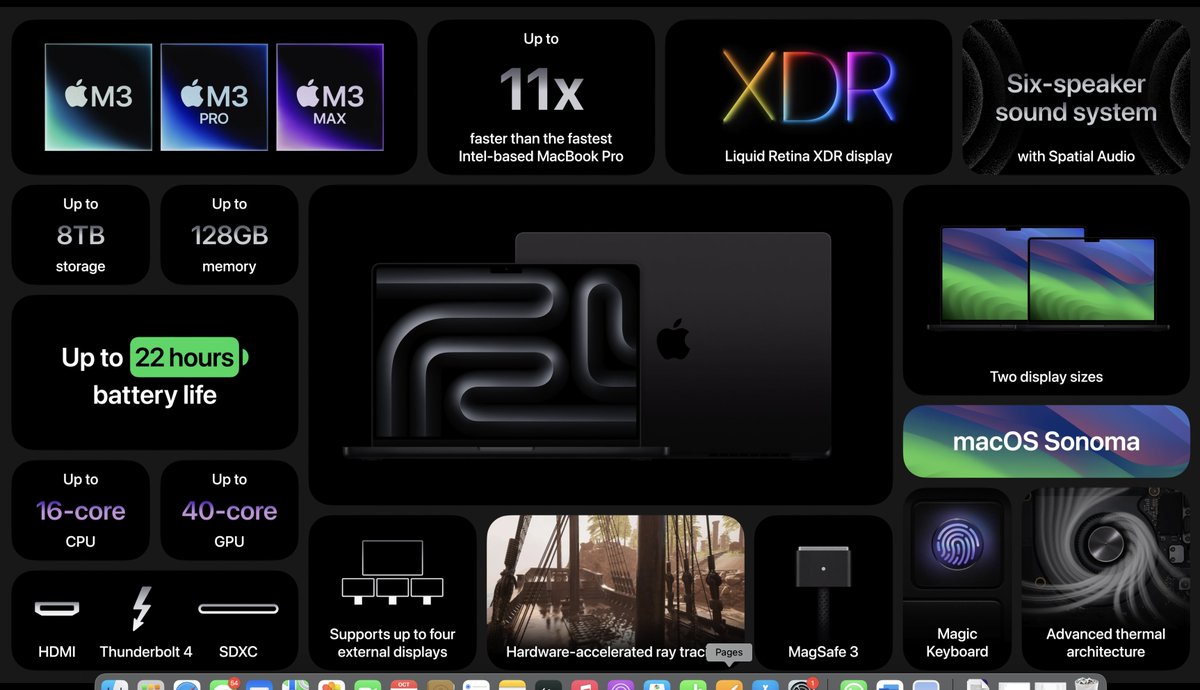Click the Thunderbolt lightning bolt icon
This screenshot has height=690, width=1200.
coord(142,608)
